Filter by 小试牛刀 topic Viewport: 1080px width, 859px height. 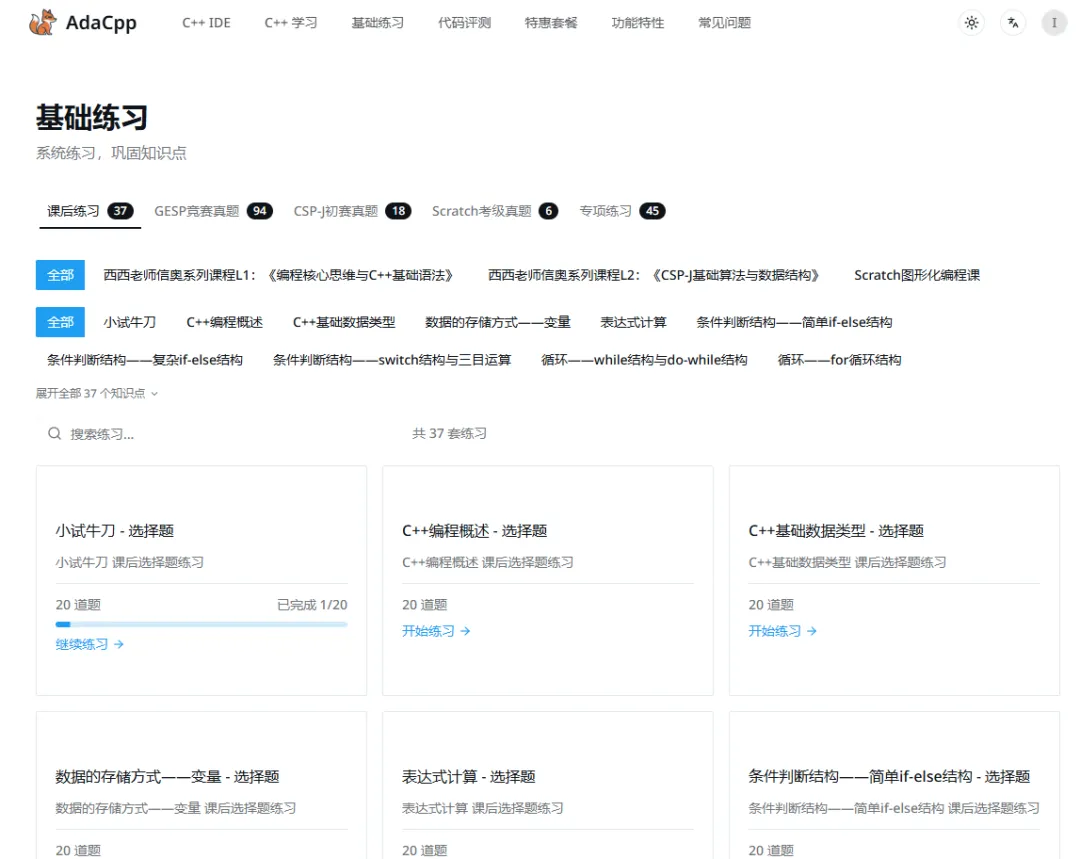coord(129,322)
